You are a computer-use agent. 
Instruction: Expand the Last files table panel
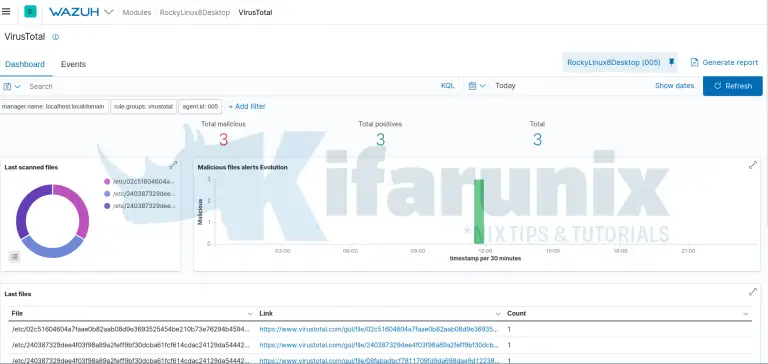[753, 292]
